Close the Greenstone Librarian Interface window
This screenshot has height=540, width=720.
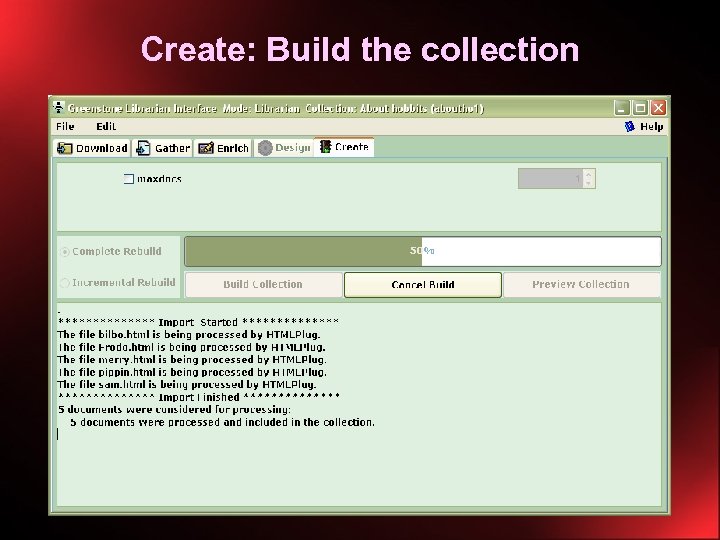tap(658, 108)
